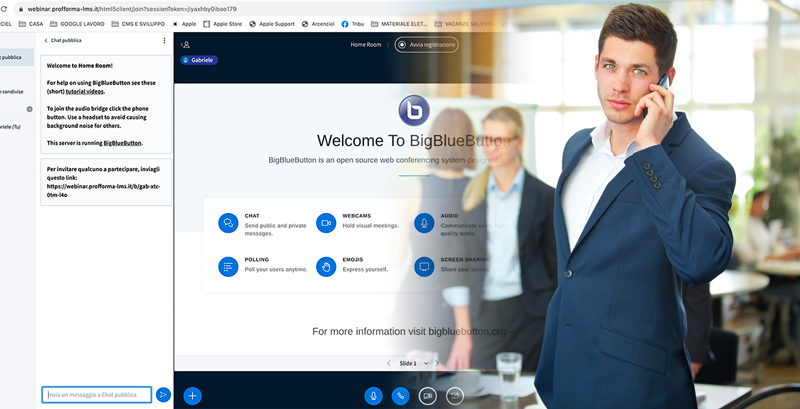Open the Apple bookmark

click(x=184, y=24)
